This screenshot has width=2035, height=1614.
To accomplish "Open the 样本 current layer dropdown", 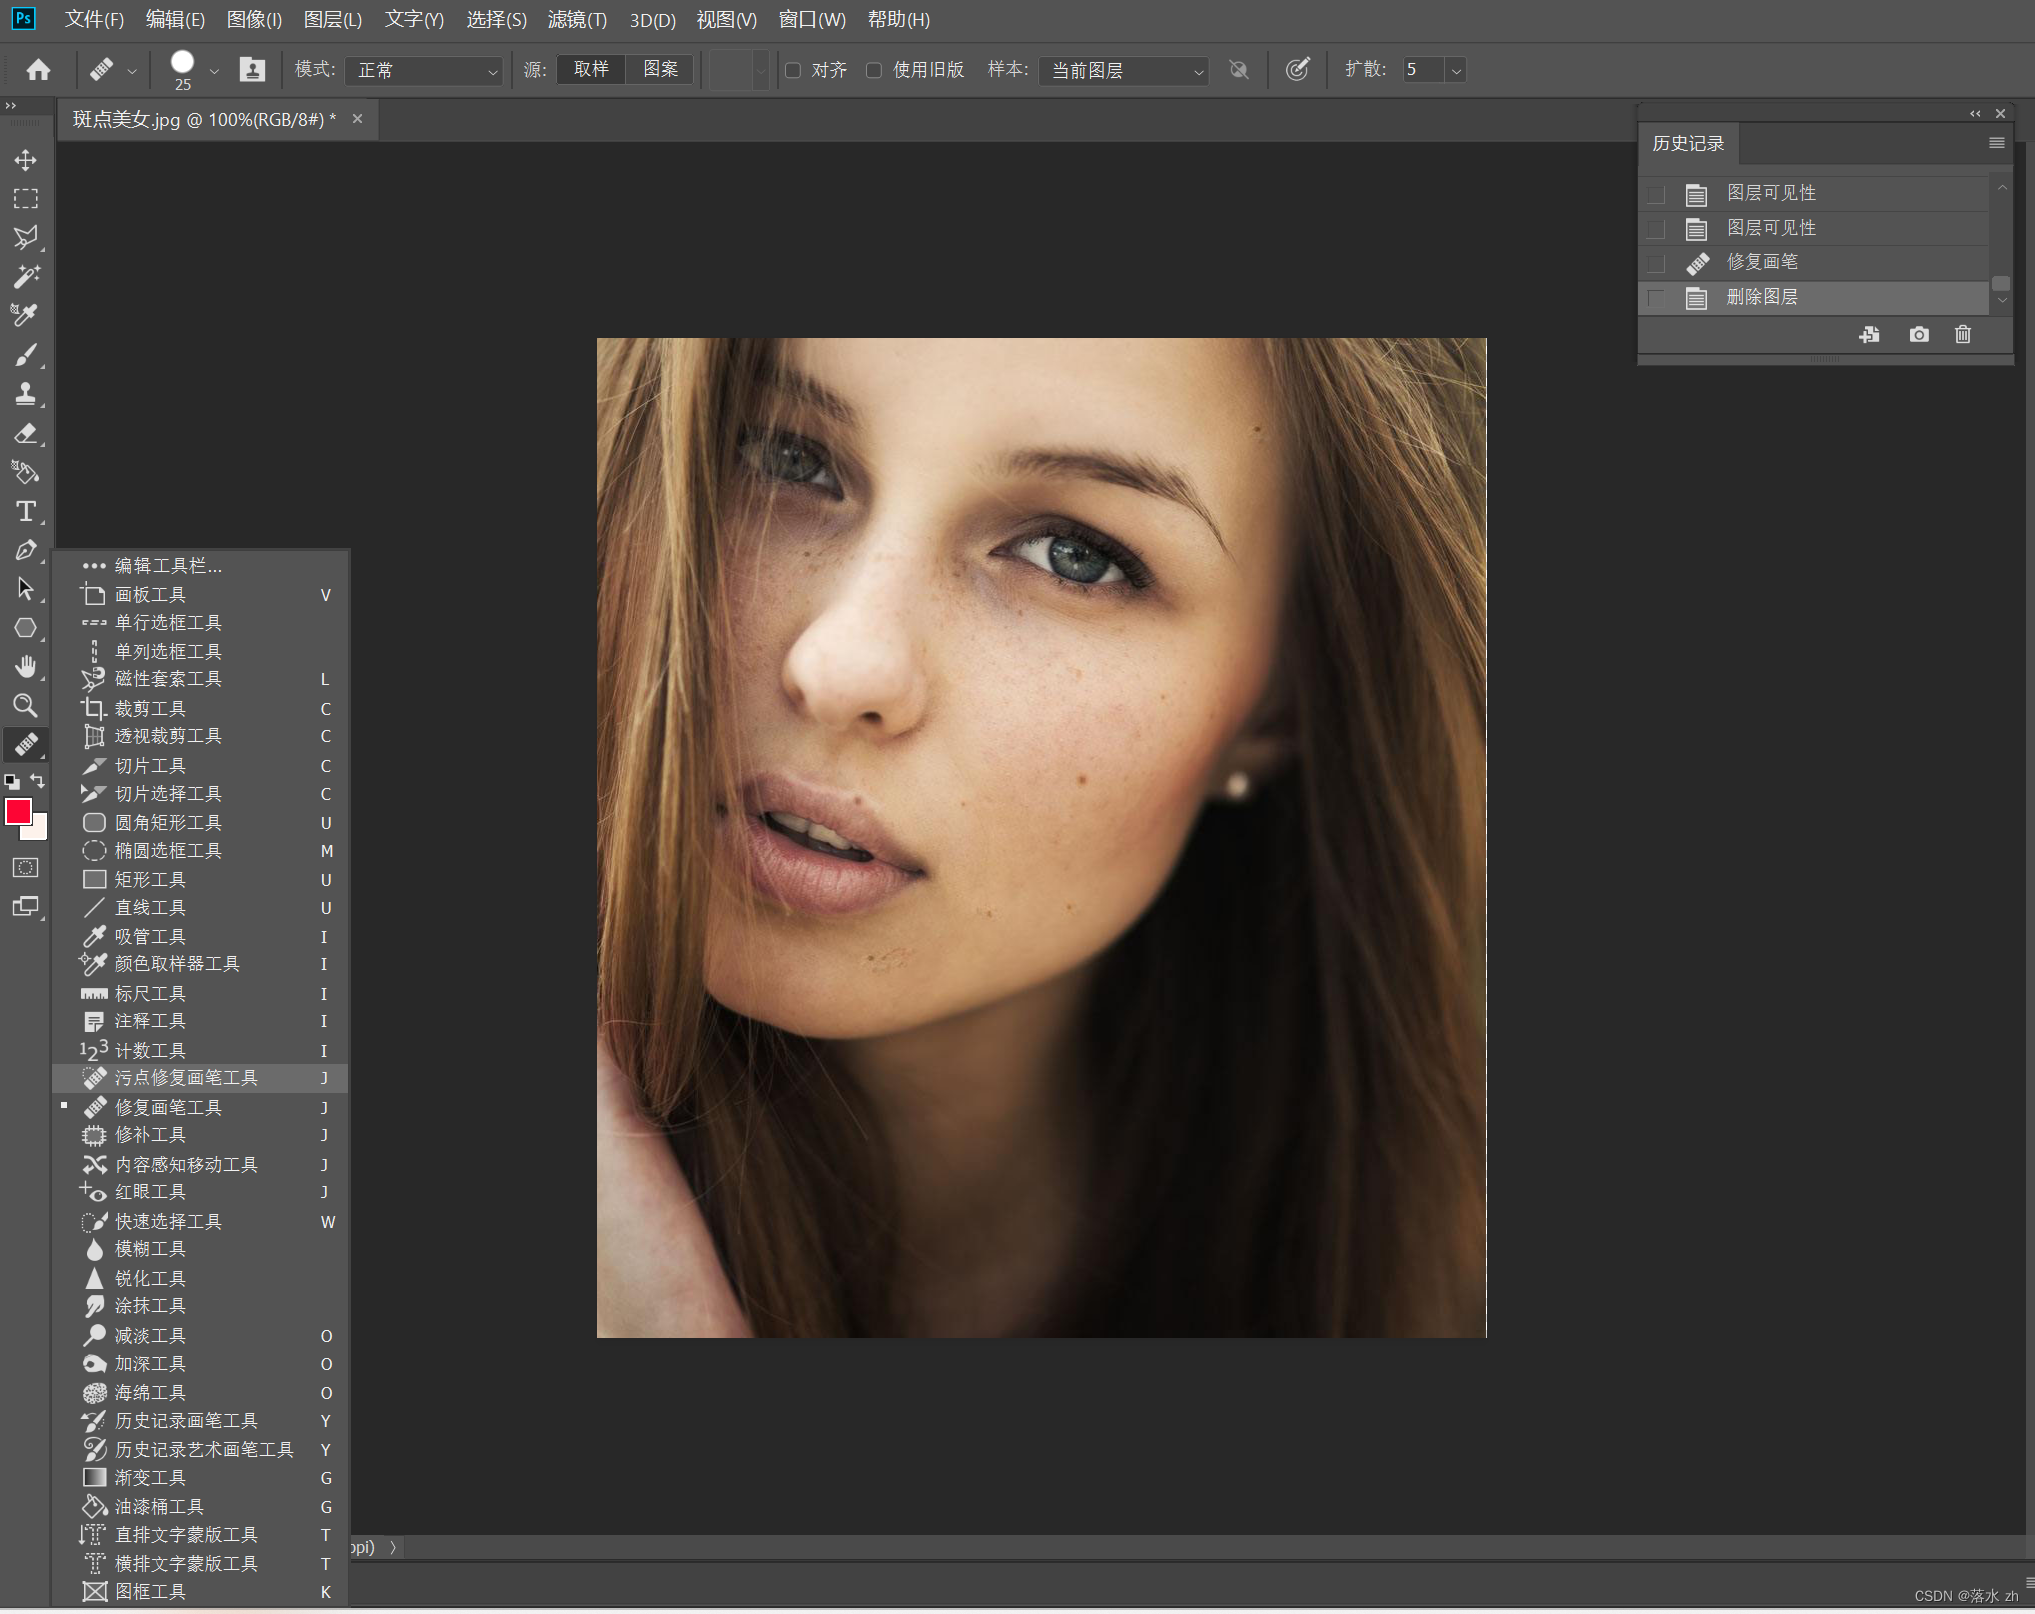I will [1124, 70].
